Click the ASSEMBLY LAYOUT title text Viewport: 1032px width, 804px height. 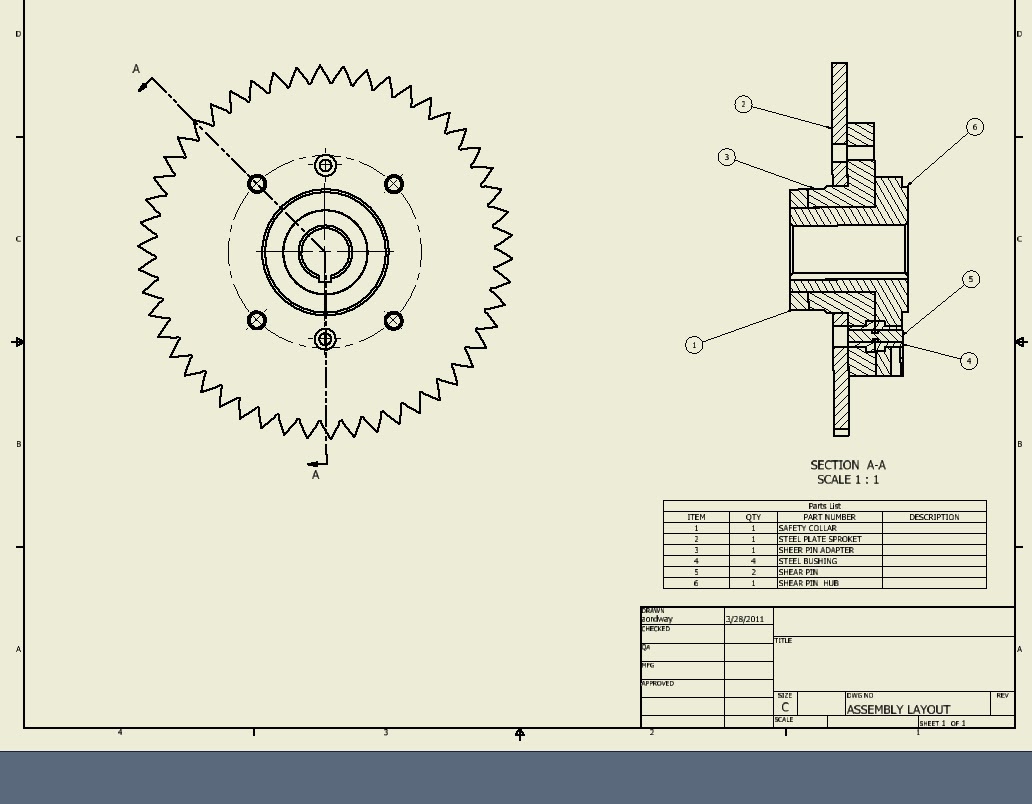[898, 709]
